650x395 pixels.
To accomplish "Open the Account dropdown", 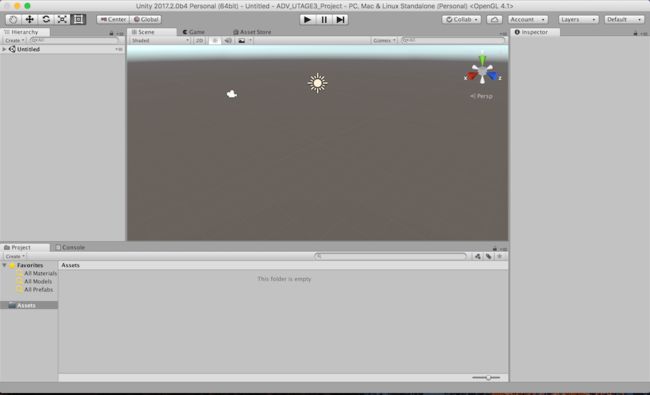I will [x=527, y=19].
